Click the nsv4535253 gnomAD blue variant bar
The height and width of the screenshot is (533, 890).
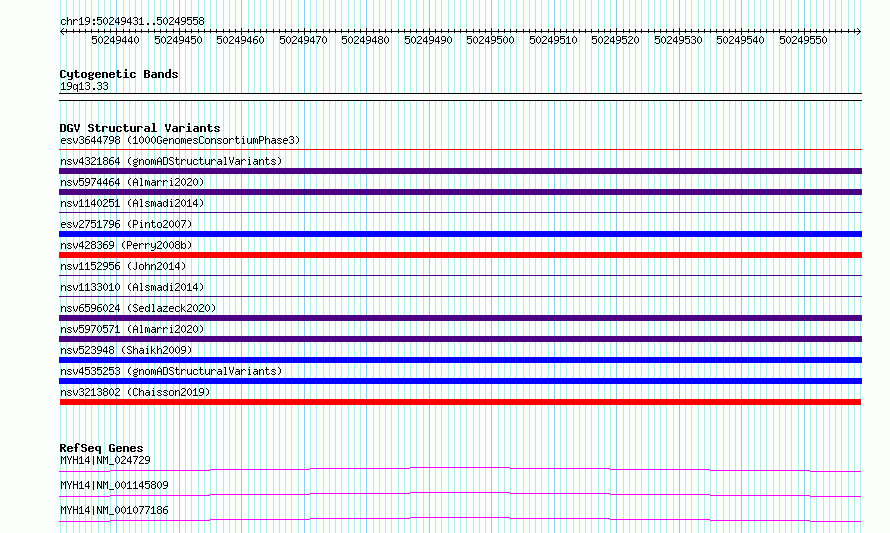pyautogui.click(x=460, y=381)
